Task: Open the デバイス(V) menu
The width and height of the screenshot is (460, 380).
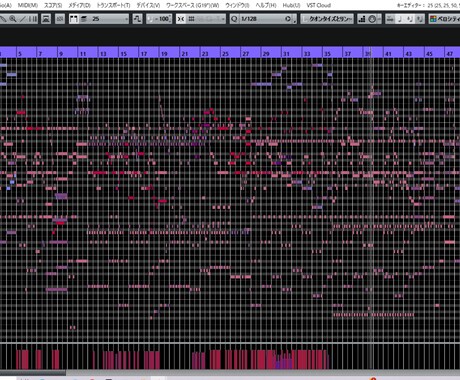Action: (148, 5)
